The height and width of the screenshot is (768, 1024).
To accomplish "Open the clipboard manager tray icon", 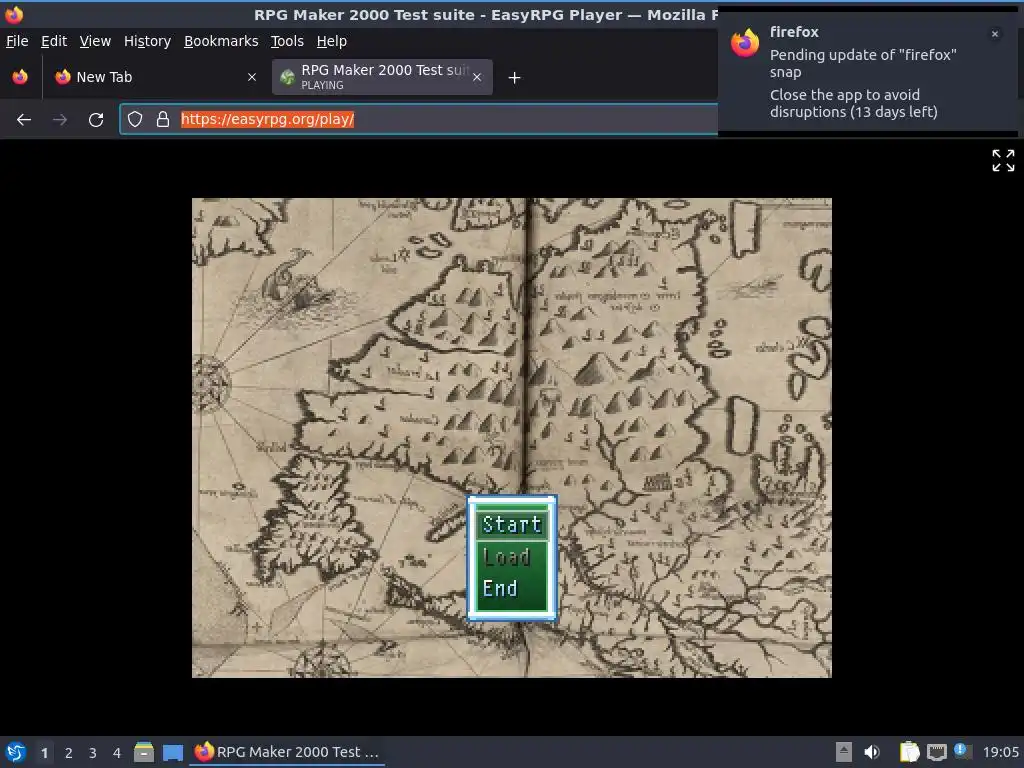I will 909,752.
